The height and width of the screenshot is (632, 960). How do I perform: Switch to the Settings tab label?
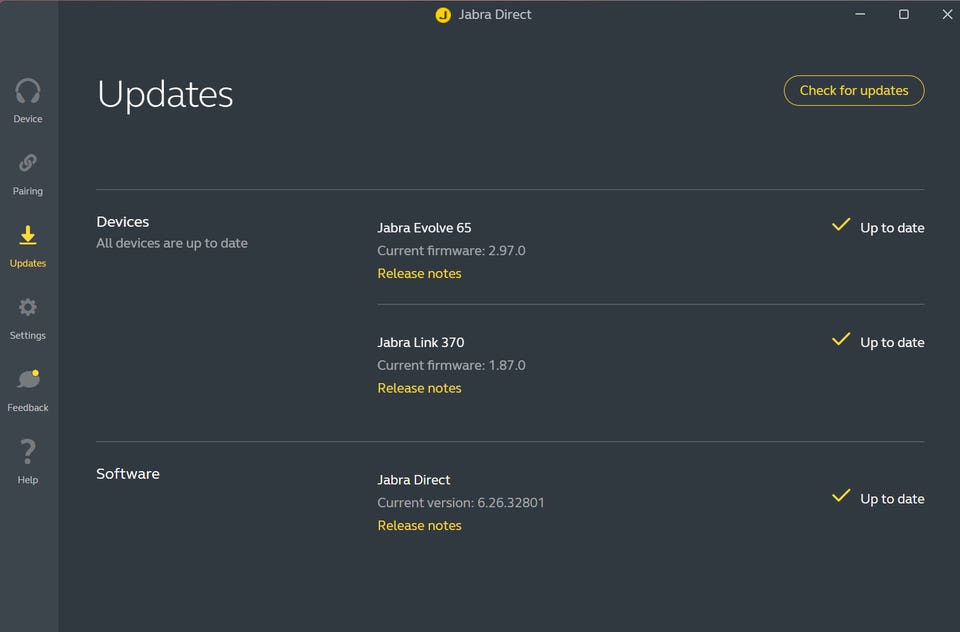[28, 336]
